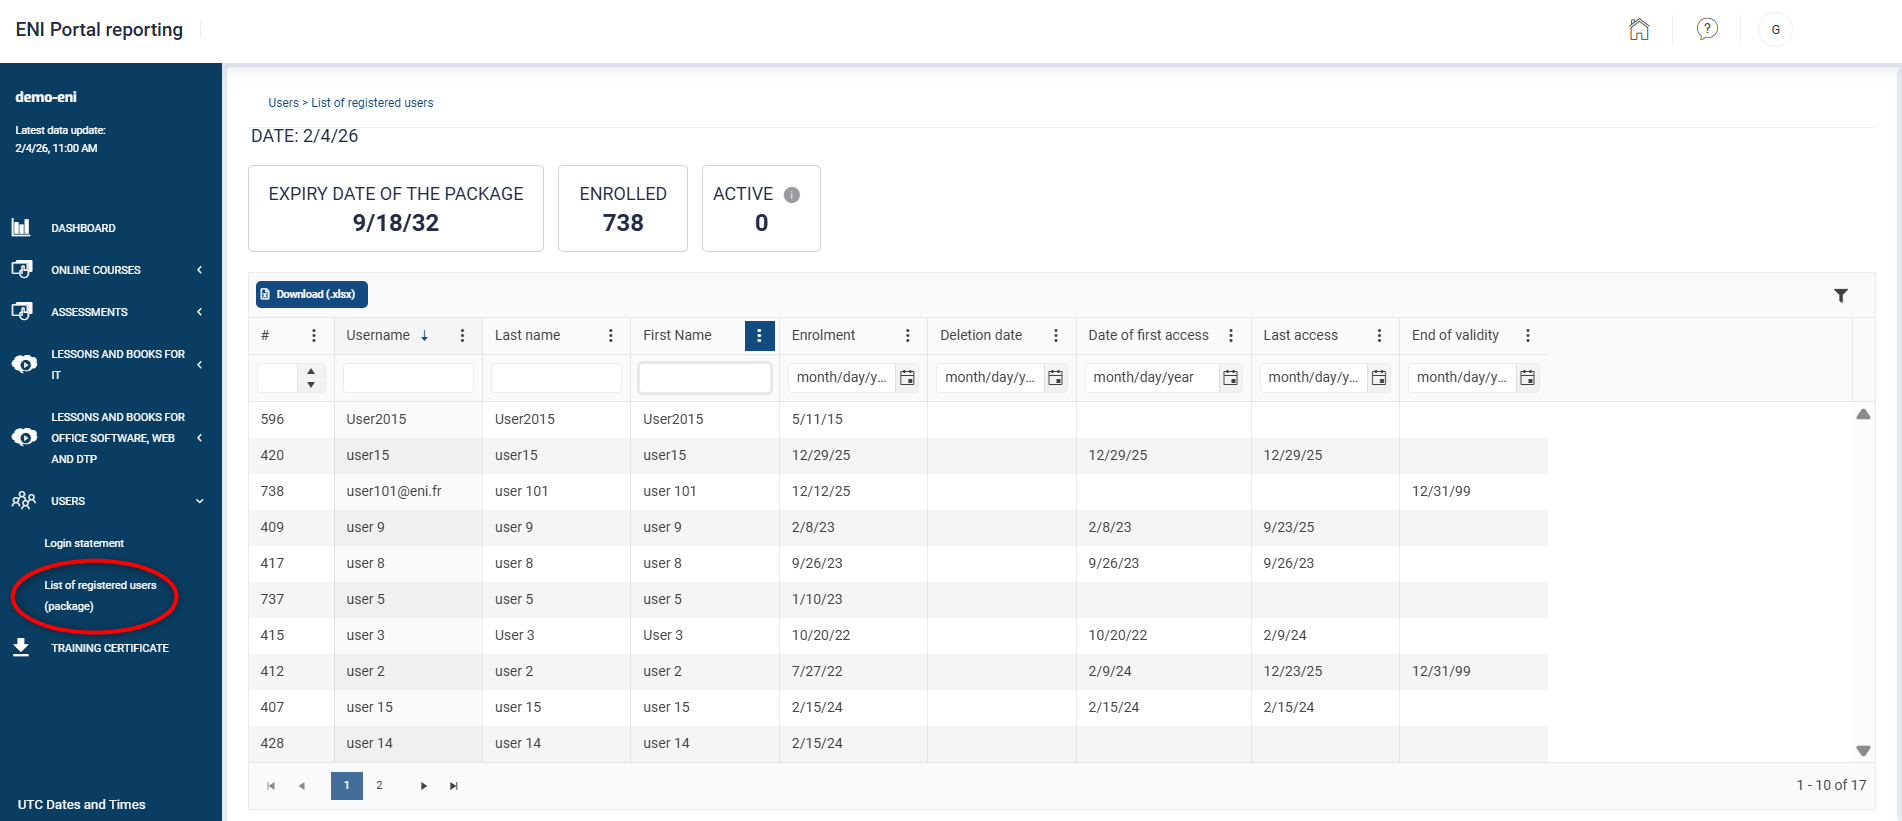Click the Username filter text field
Viewport: 1902px width, 821px height.
click(408, 377)
